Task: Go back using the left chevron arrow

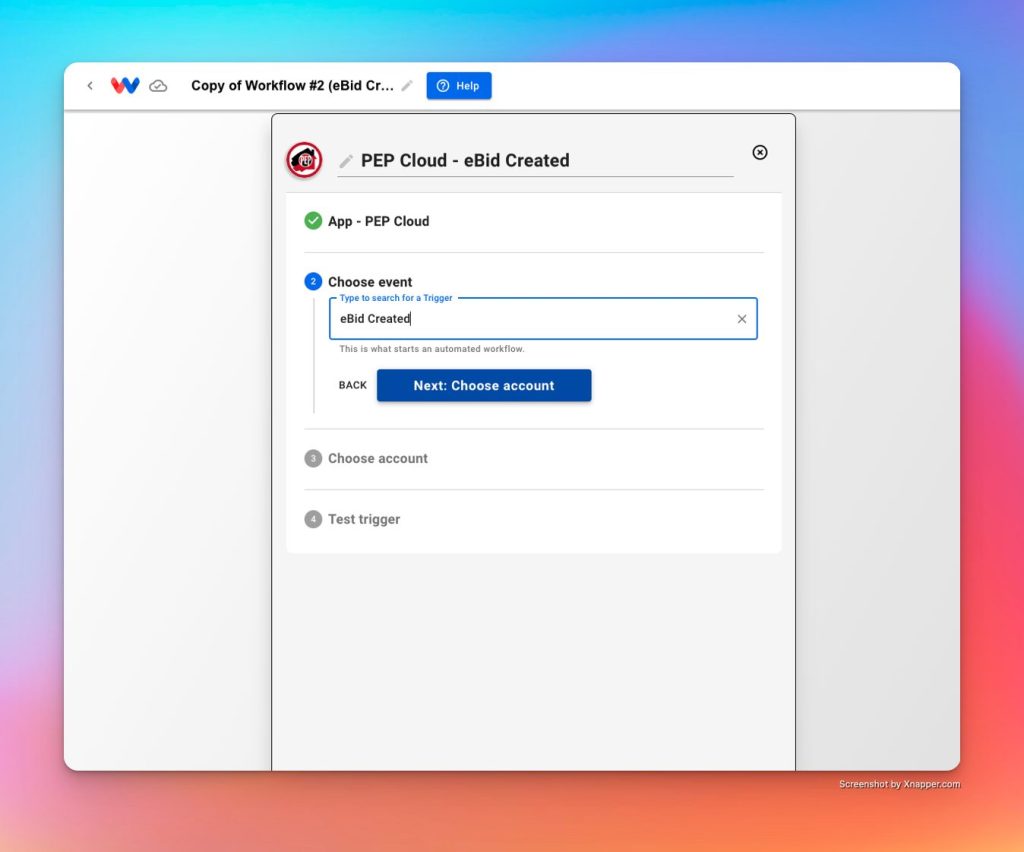Action: click(90, 86)
